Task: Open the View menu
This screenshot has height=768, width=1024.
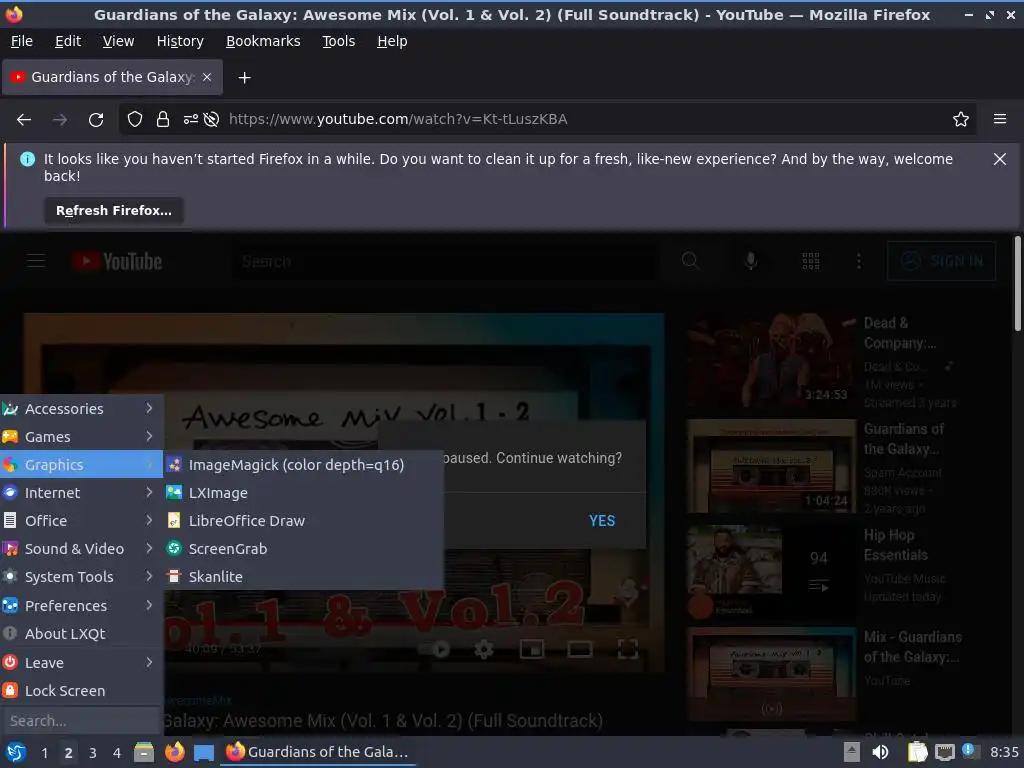Action: click(x=118, y=41)
